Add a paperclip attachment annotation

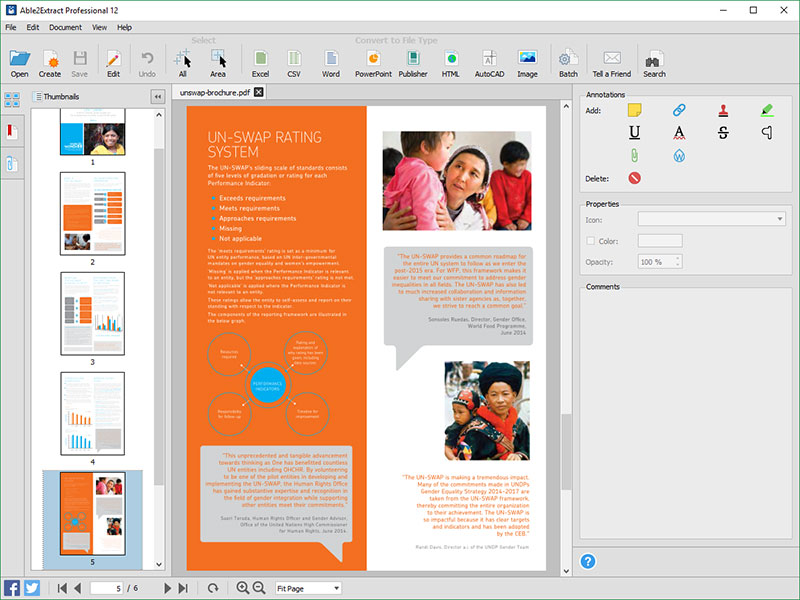(x=635, y=155)
